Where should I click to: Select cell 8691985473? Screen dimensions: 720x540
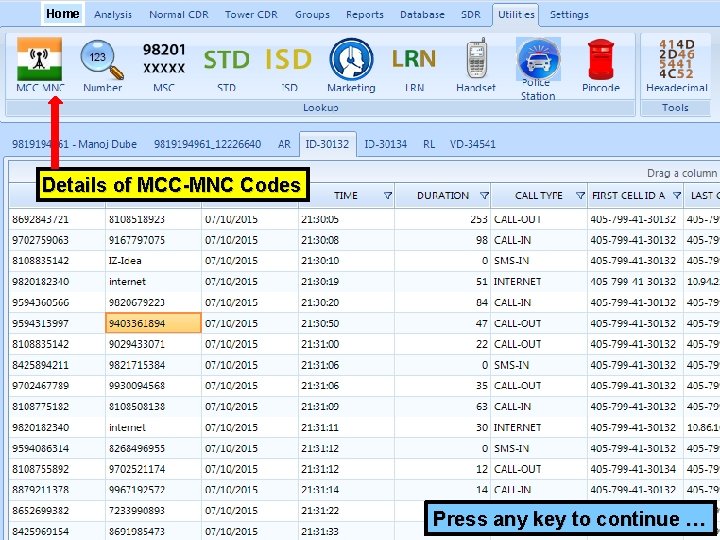[x=153, y=531]
